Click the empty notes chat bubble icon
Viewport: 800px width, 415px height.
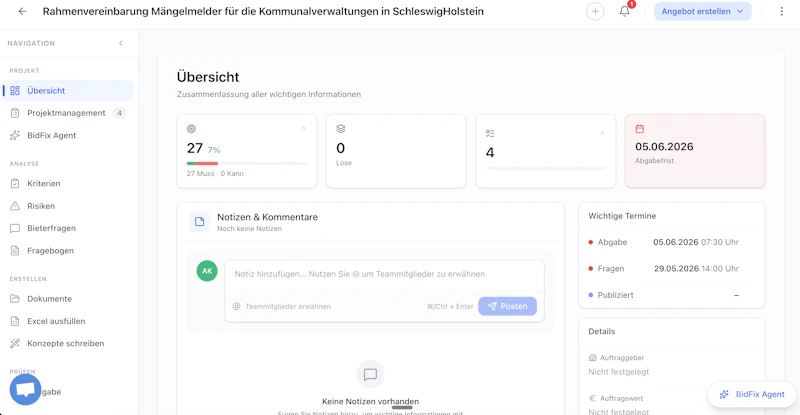(370, 375)
